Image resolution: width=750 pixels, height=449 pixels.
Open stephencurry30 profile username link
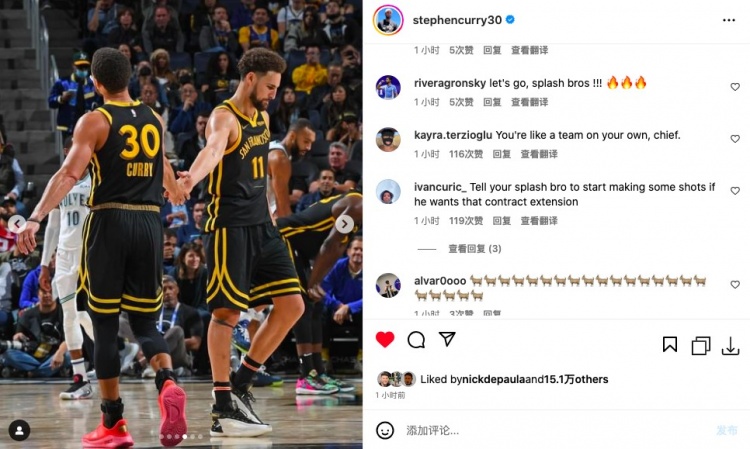[457, 20]
